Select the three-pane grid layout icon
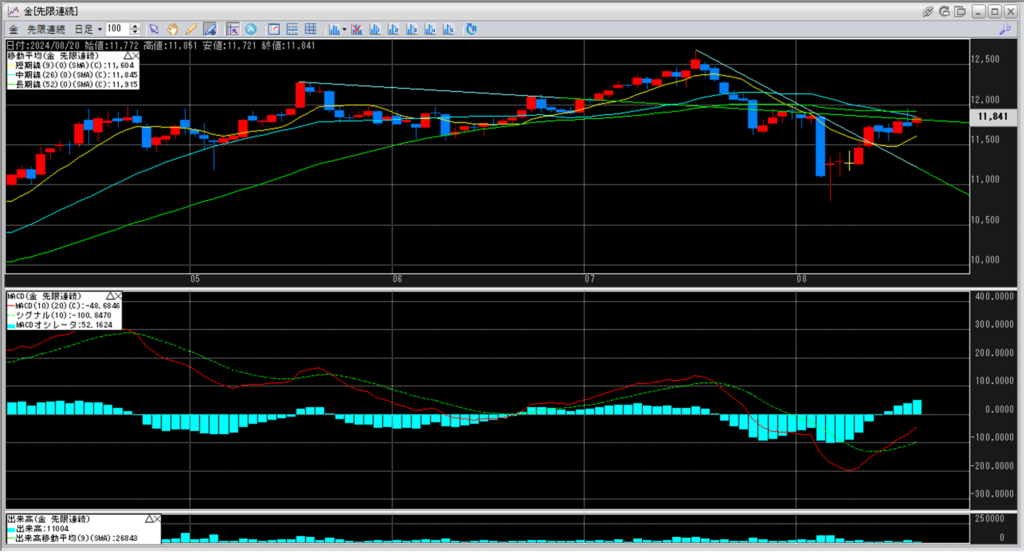This screenshot has height=552, width=1024. (311, 29)
